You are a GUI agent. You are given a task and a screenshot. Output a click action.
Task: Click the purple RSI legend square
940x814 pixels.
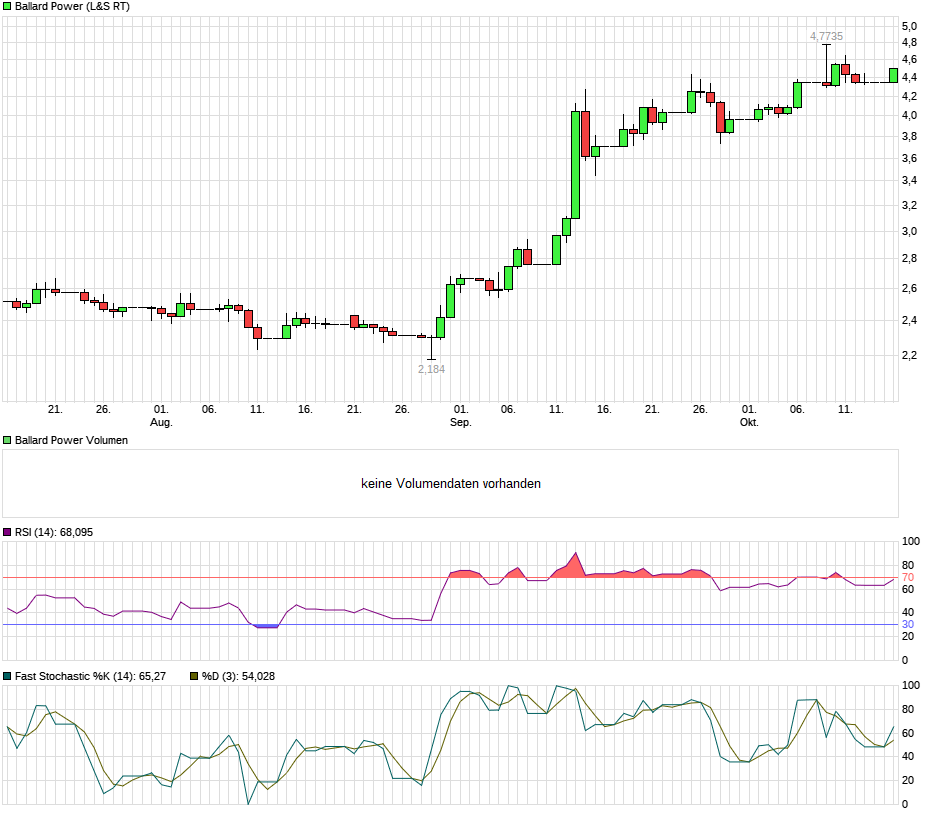7,532
